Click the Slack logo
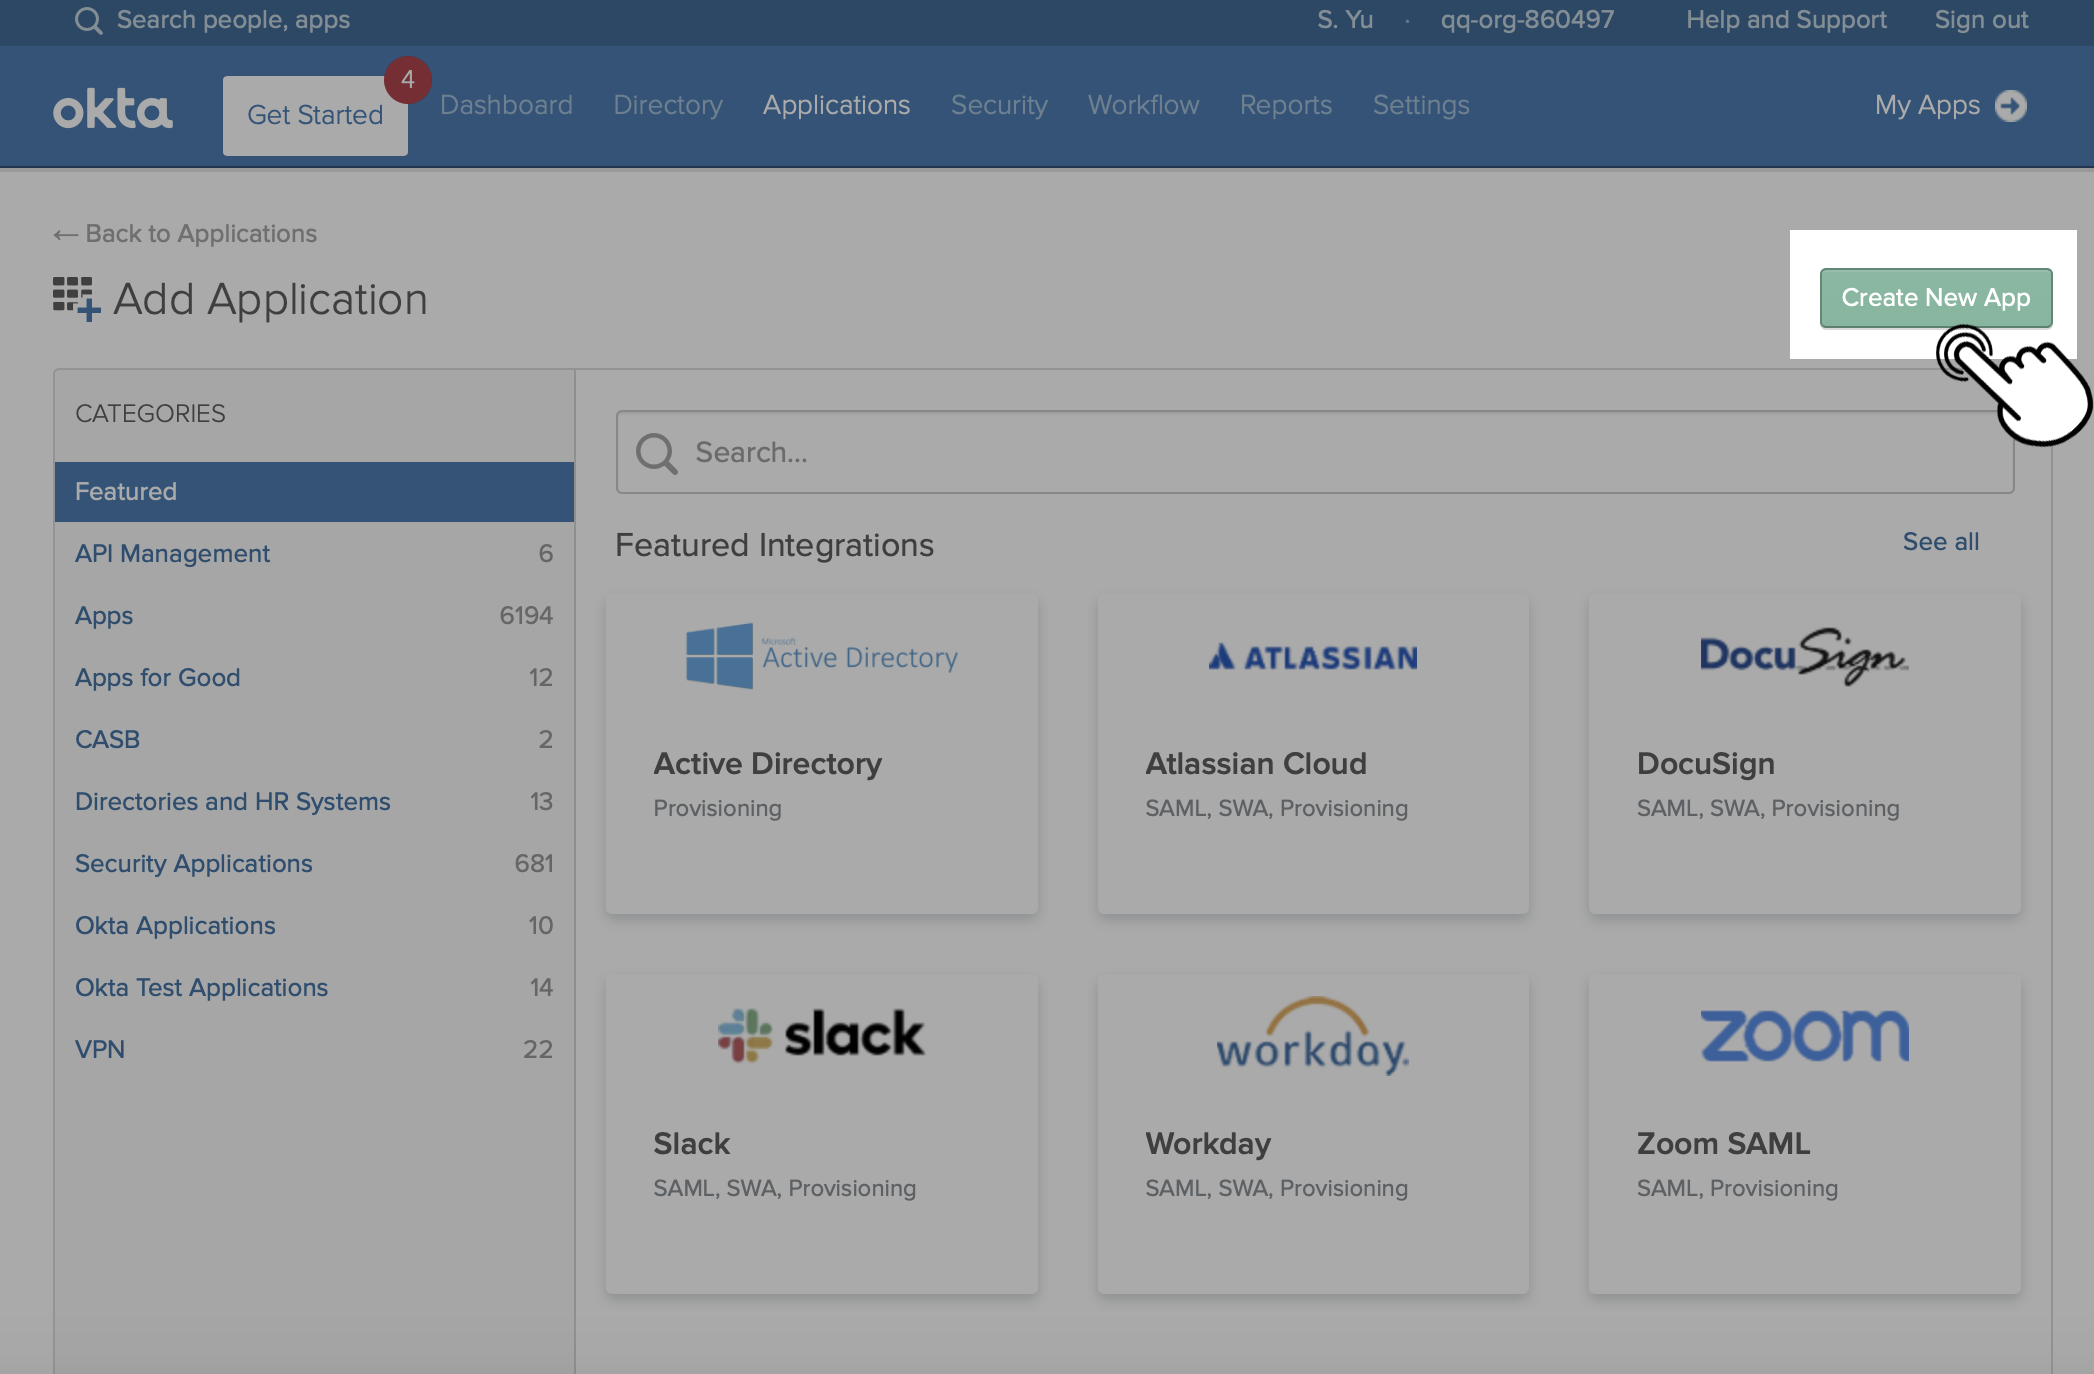Viewport: 2094px width, 1374px height. click(821, 1035)
